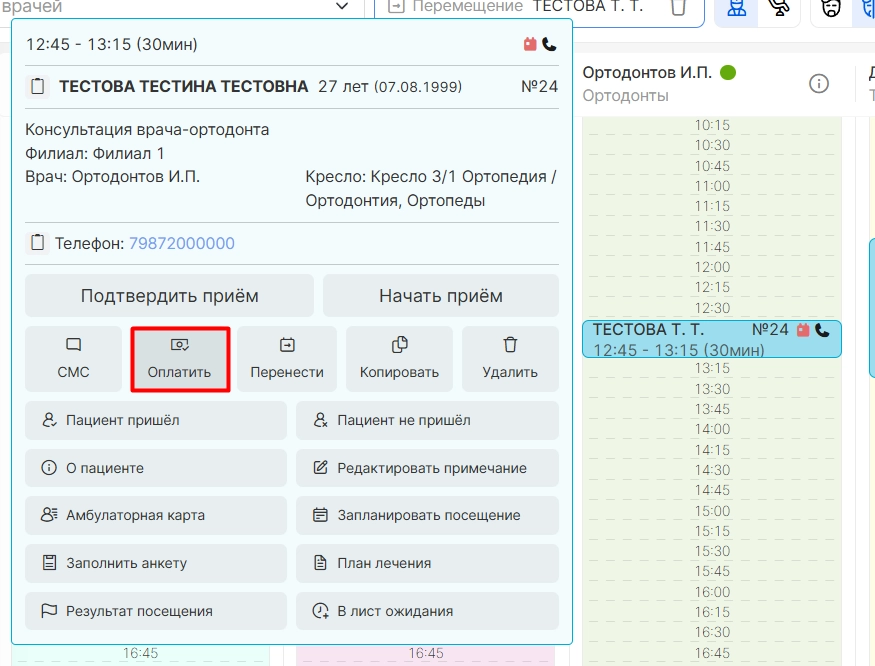Viewport: 875px width, 666px height.
Task: Choose Запланировать посещение
Action: tap(427, 515)
